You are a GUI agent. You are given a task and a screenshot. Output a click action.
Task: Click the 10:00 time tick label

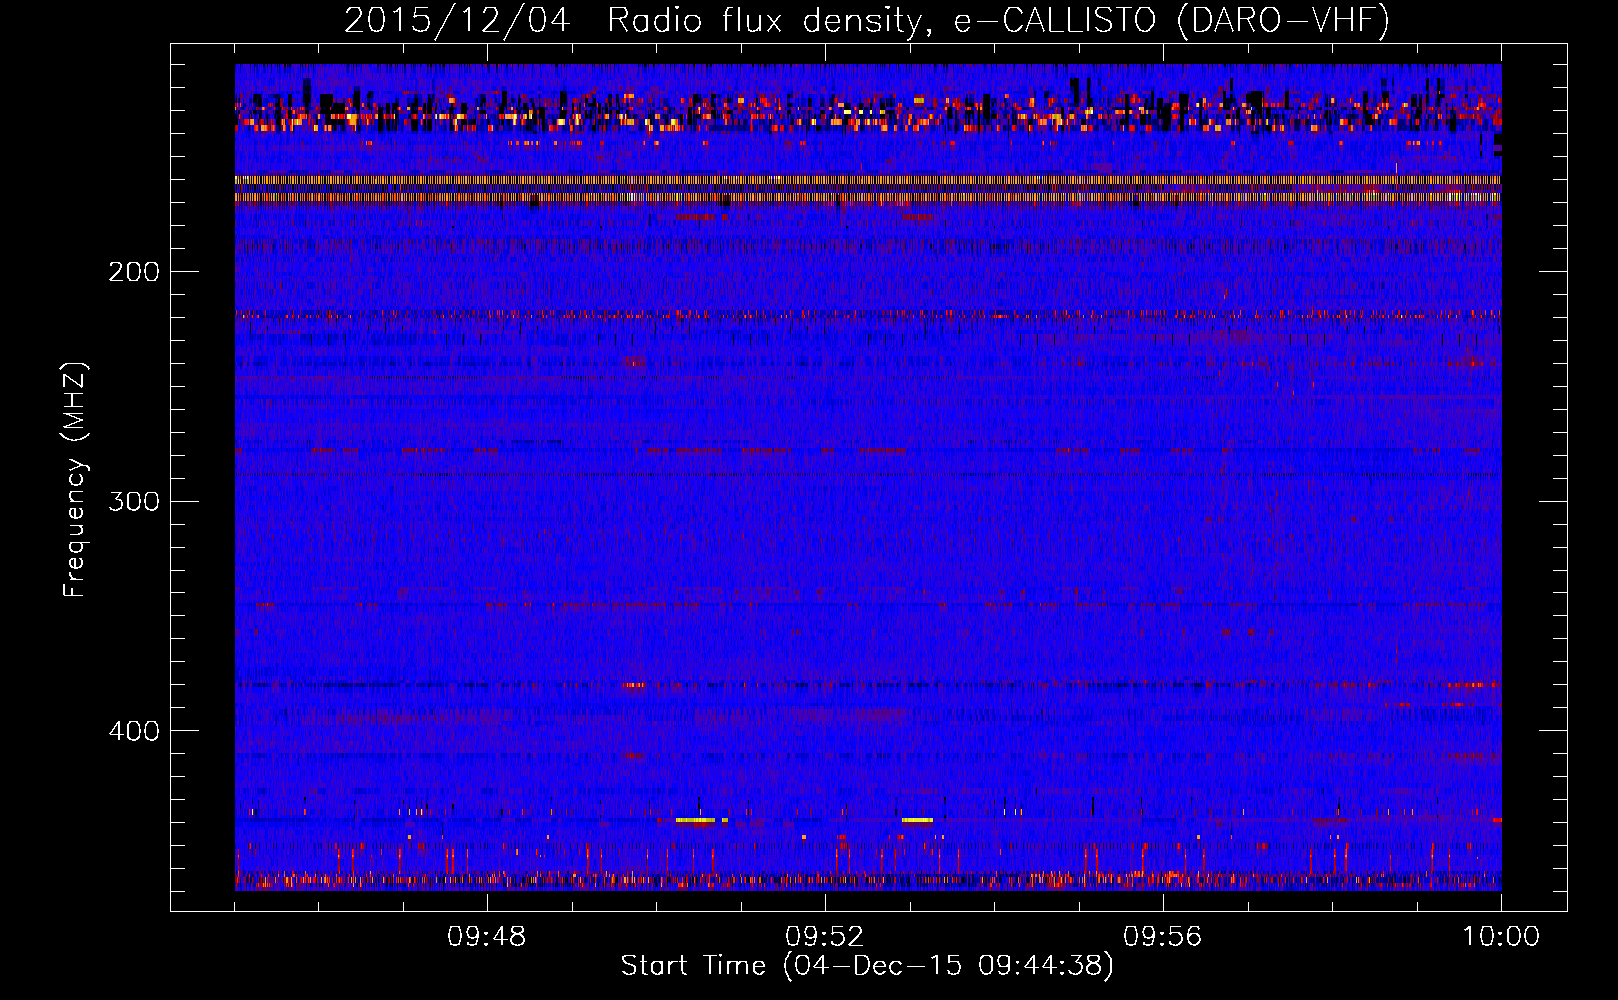tap(1501, 937)
